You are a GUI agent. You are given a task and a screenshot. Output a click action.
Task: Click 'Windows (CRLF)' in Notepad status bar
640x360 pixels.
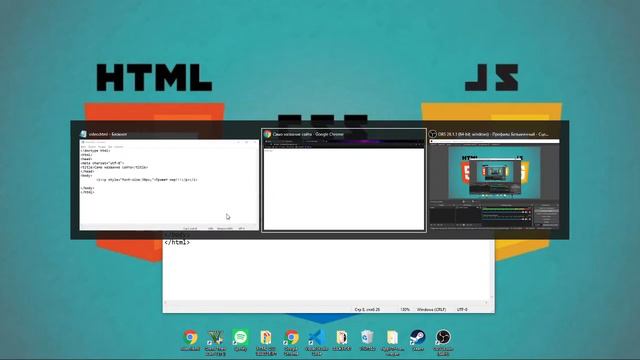pyautogui.click(x=431, y=310)
